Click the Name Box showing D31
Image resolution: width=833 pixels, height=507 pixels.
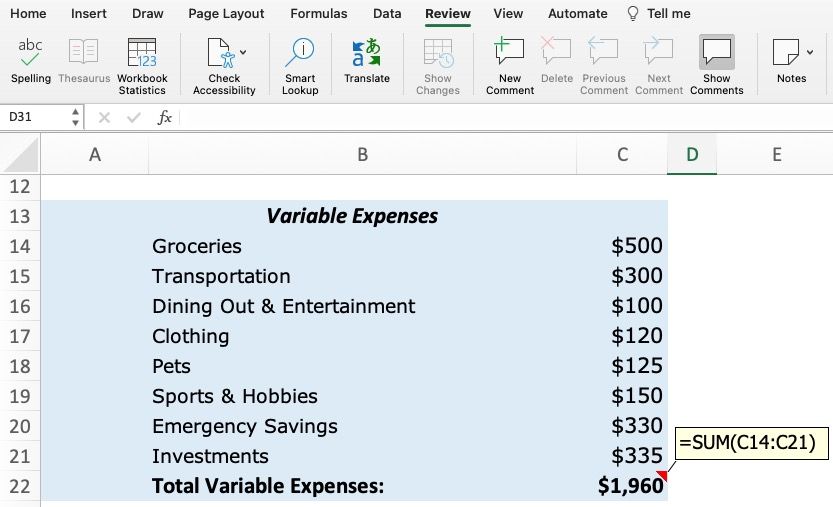(35, 117)
